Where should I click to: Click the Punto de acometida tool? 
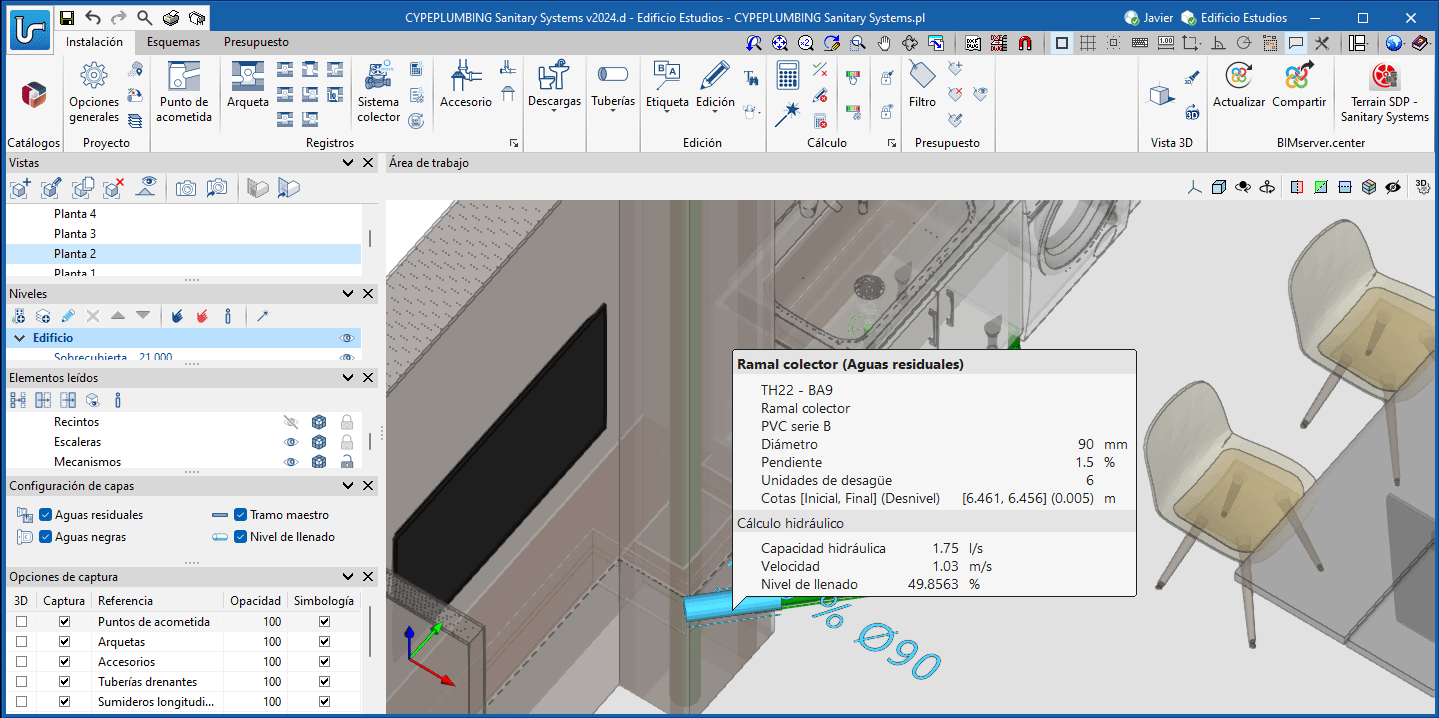click(x=185, y=92)
